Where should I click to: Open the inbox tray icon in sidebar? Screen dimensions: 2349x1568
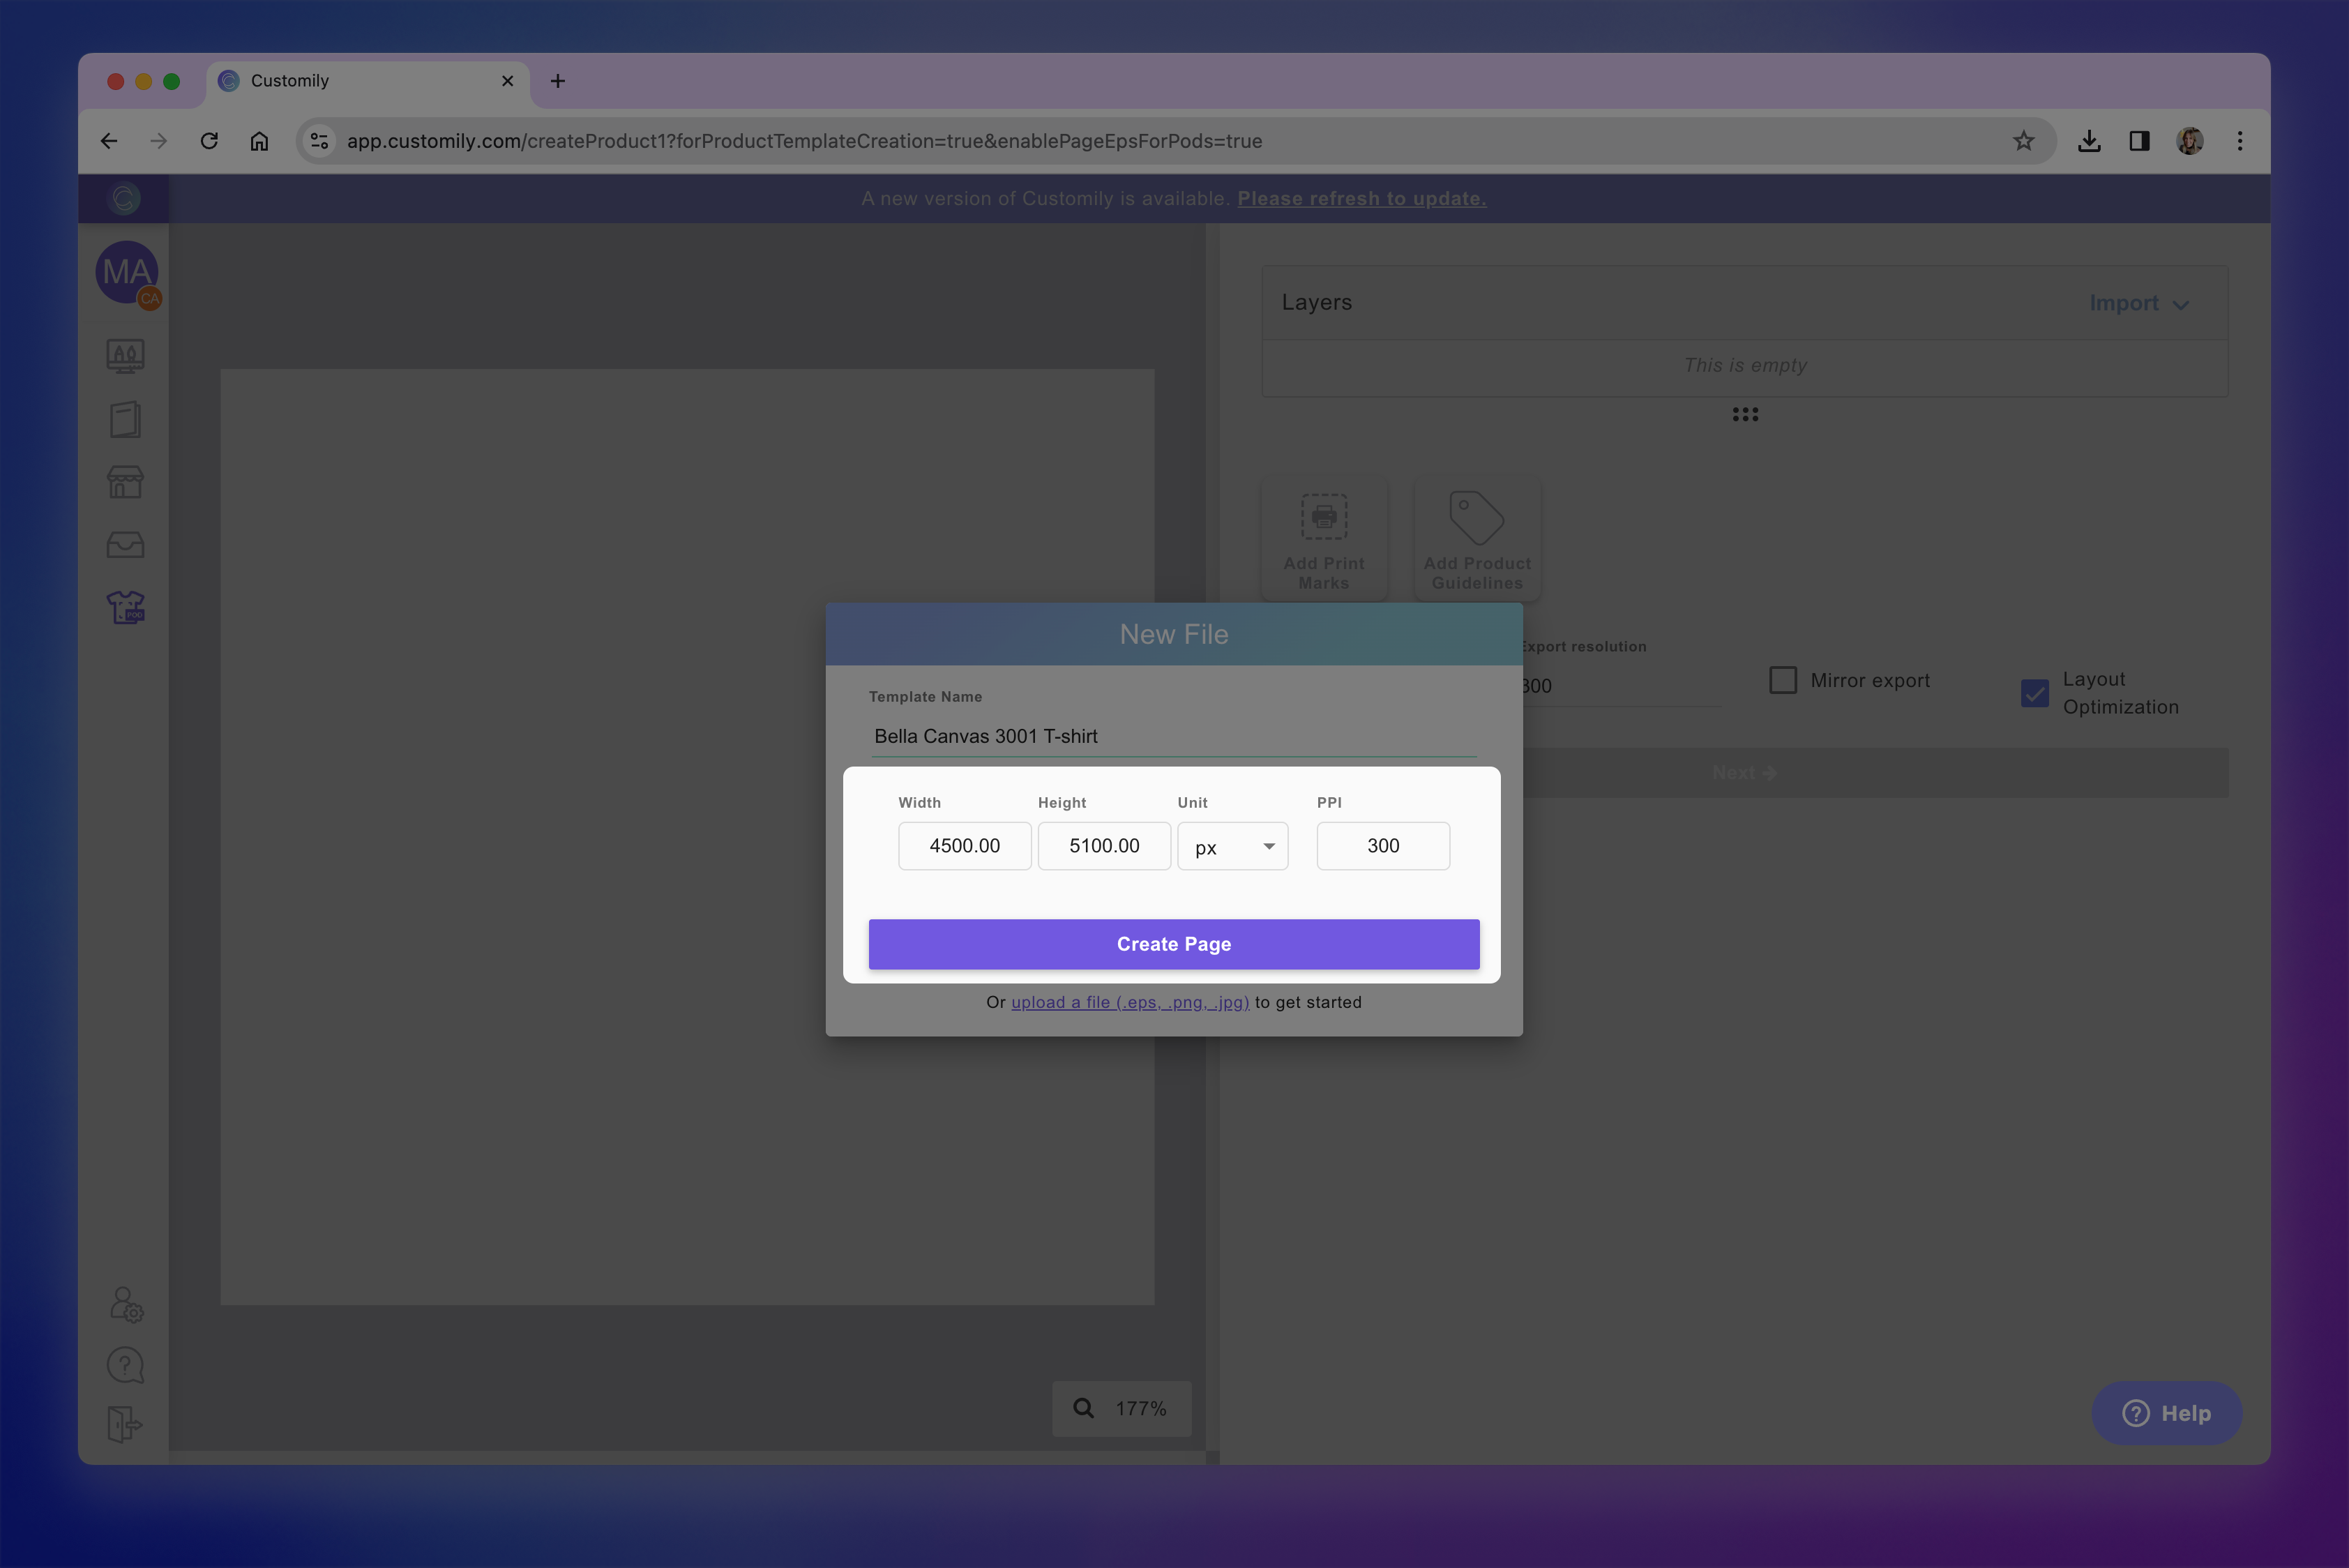click(125, 545)
